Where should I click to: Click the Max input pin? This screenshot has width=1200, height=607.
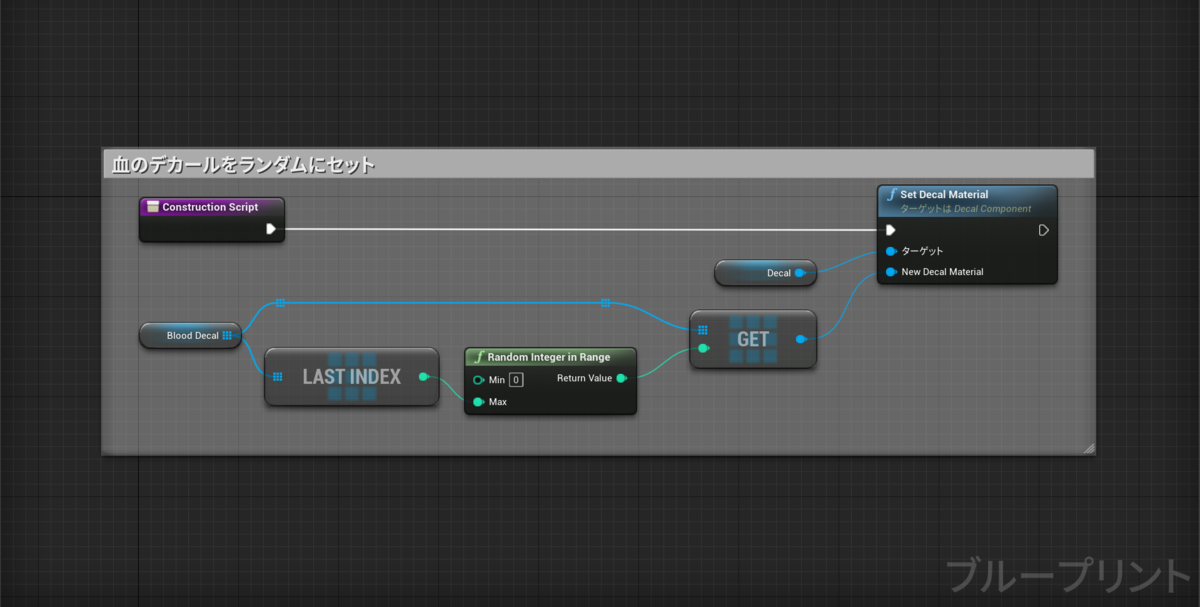(479, 402)
